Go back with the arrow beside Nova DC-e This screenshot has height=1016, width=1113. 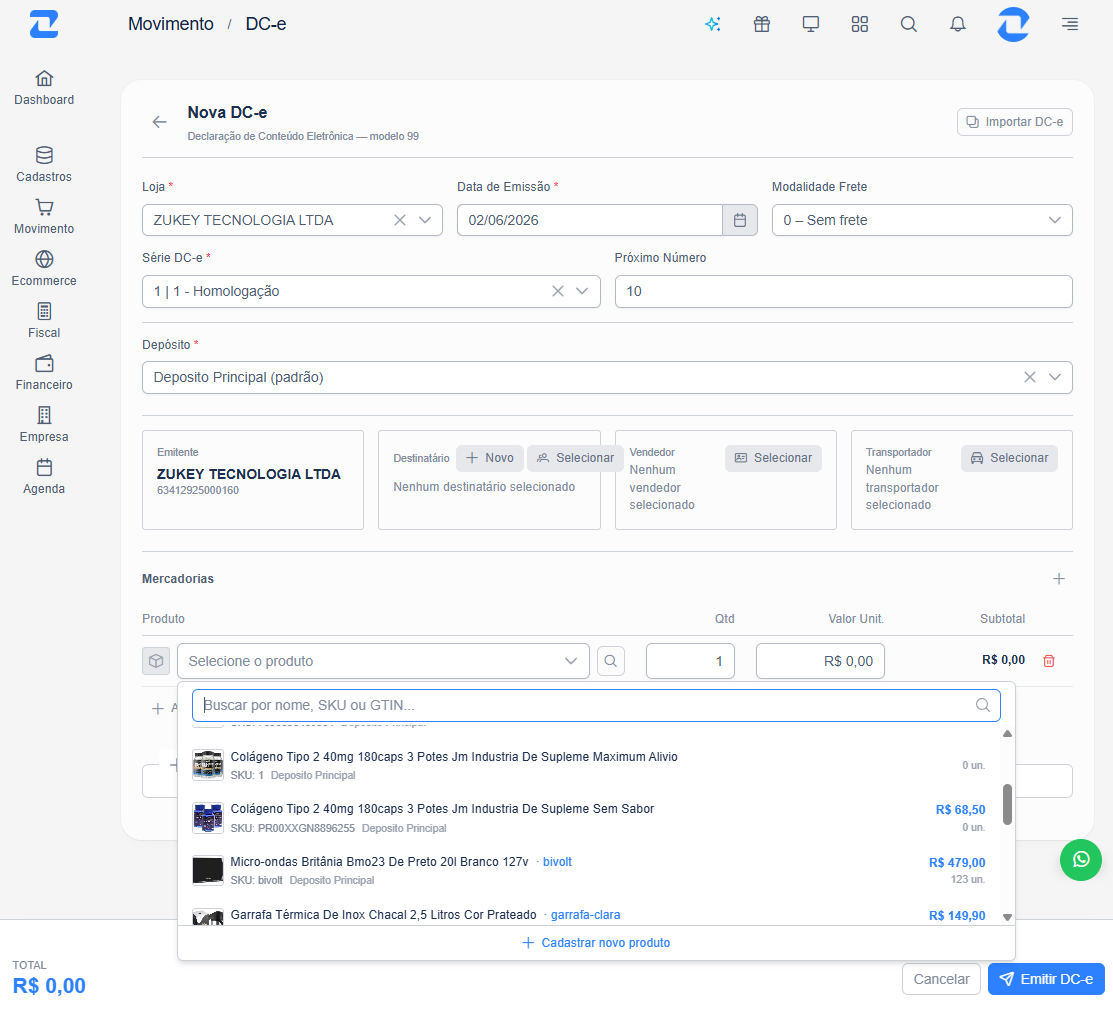tap(160, 122)
